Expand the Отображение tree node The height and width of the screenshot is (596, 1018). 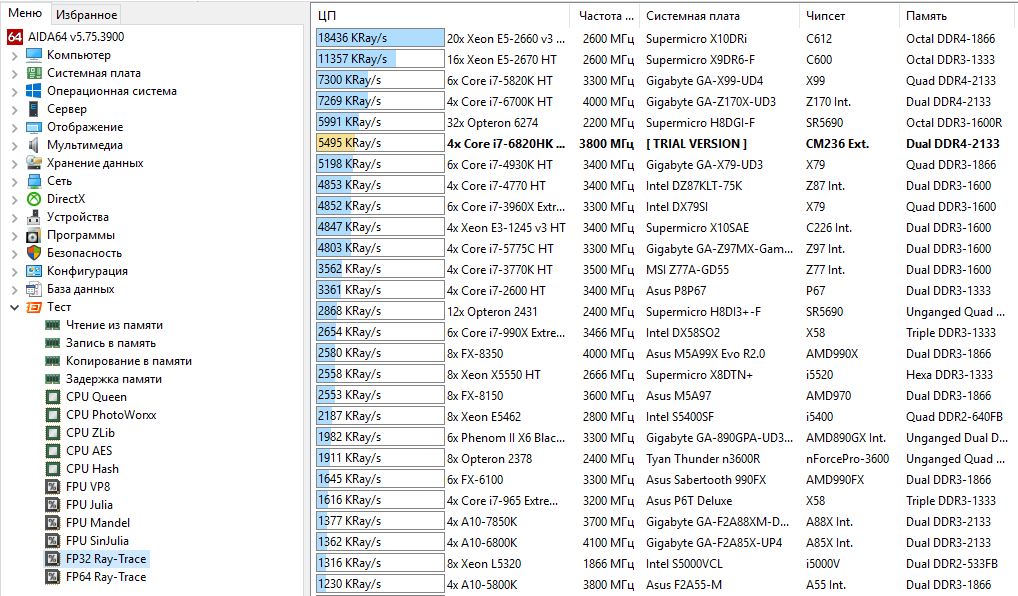click(14, 127)
